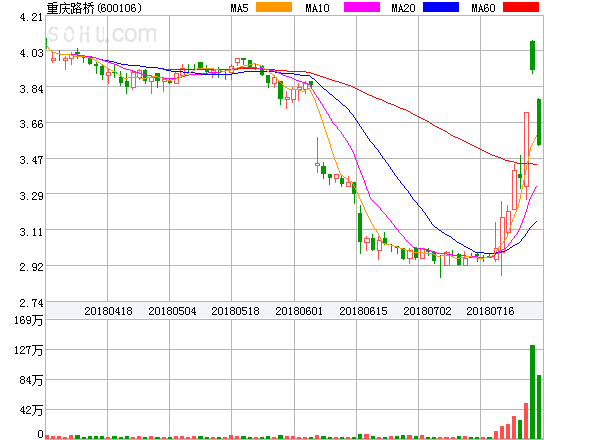Click the 20180702 date label
The width and height of the screenshot is (600, 440).
pyautogui.click(x=427, y=311)
